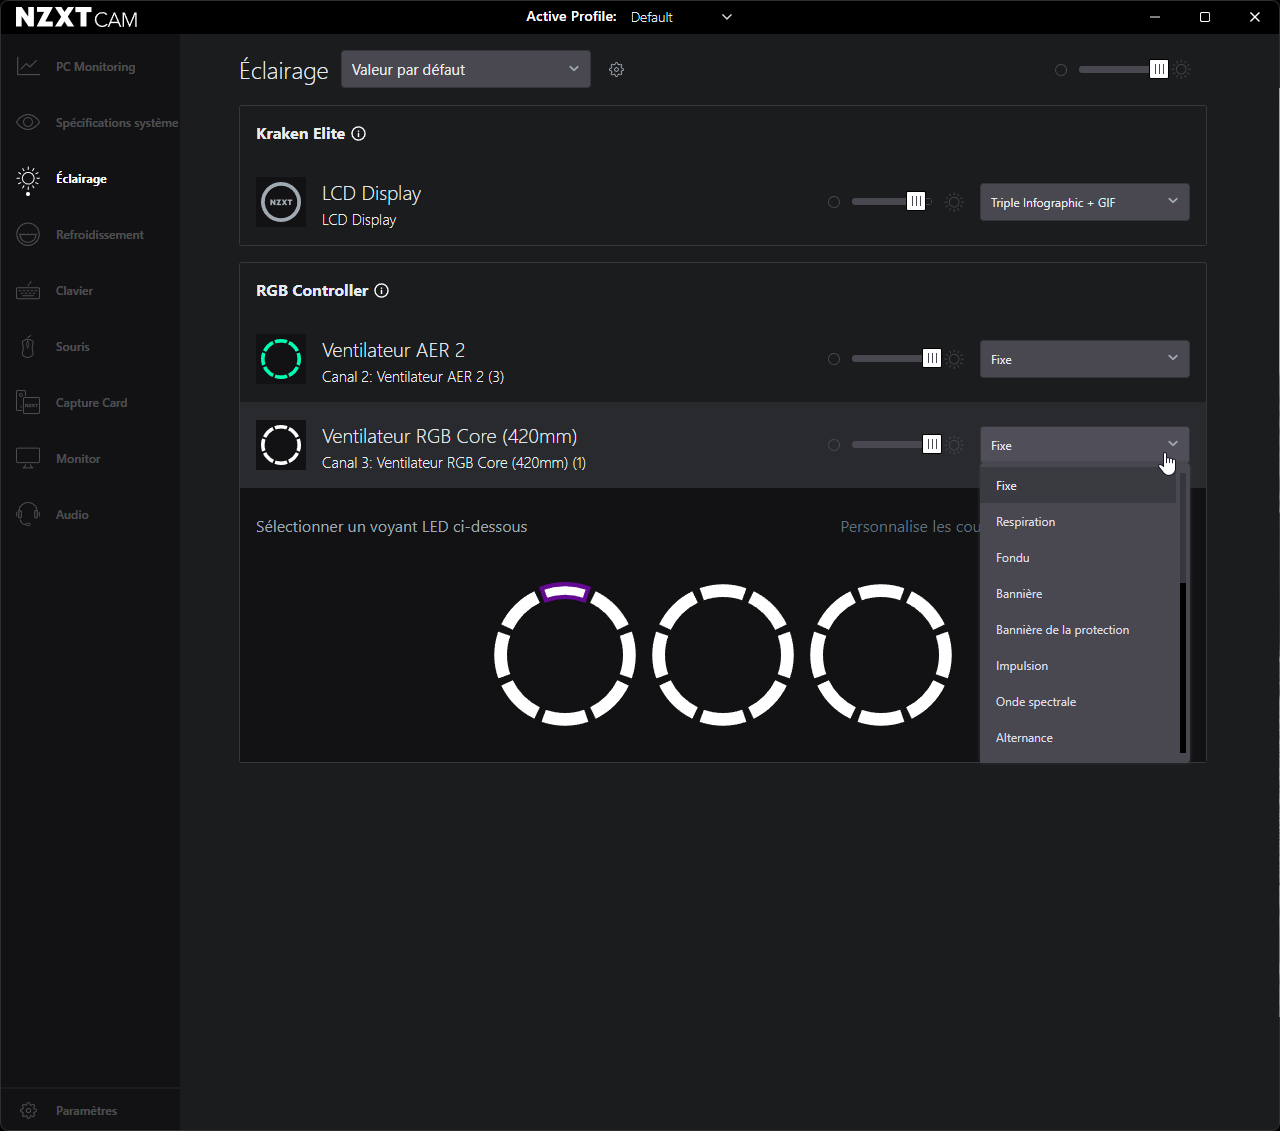Click Ventilateur RGB Core bright sun icon

(955, 445)
